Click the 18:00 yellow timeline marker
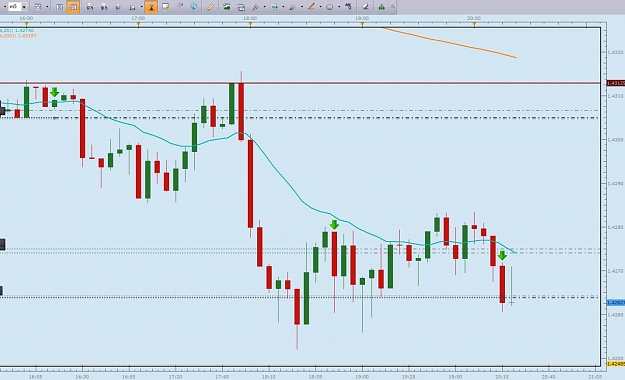This screenshot has width=625, height=380. [x=250, y=24]
